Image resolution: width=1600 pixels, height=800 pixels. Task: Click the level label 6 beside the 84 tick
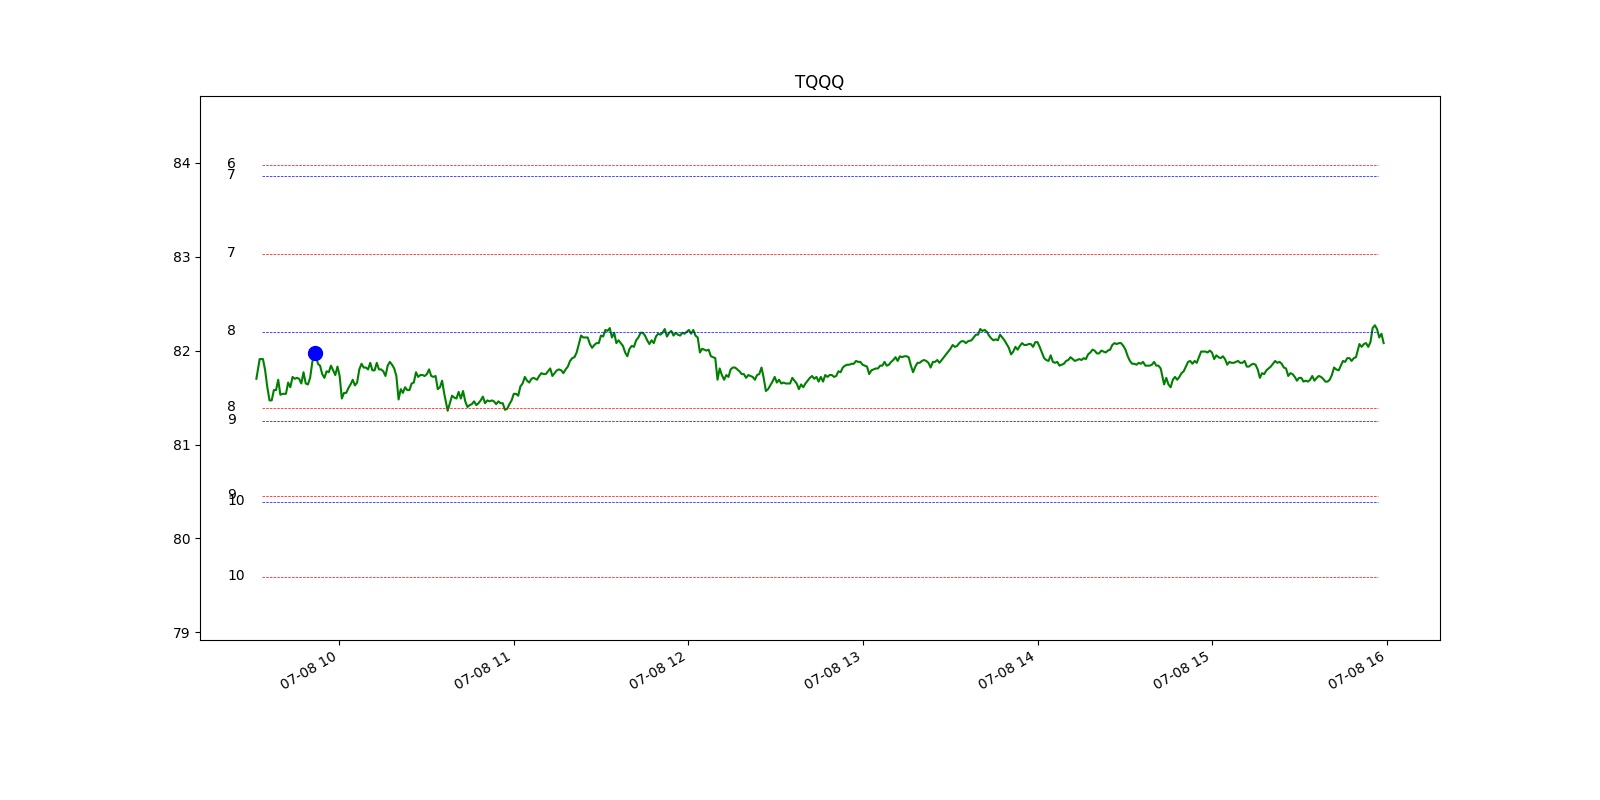231,163
